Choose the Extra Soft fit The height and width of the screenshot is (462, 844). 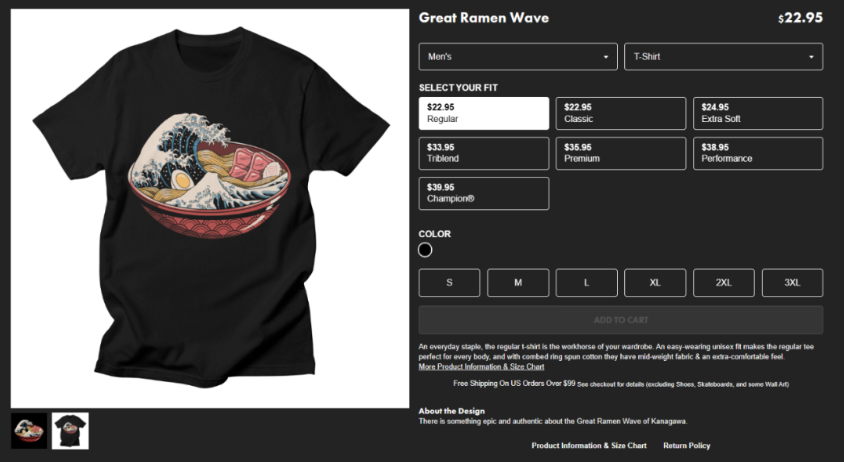(758, 113)
